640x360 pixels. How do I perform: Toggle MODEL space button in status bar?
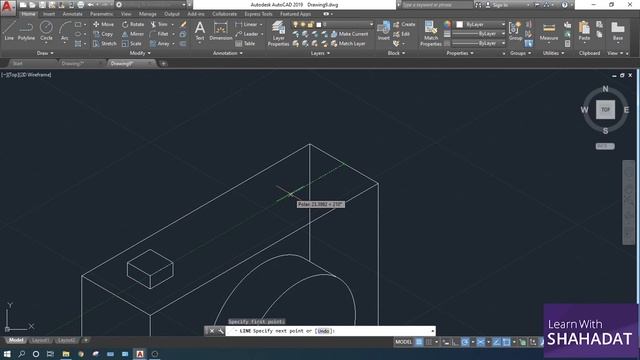pos(403,342)
